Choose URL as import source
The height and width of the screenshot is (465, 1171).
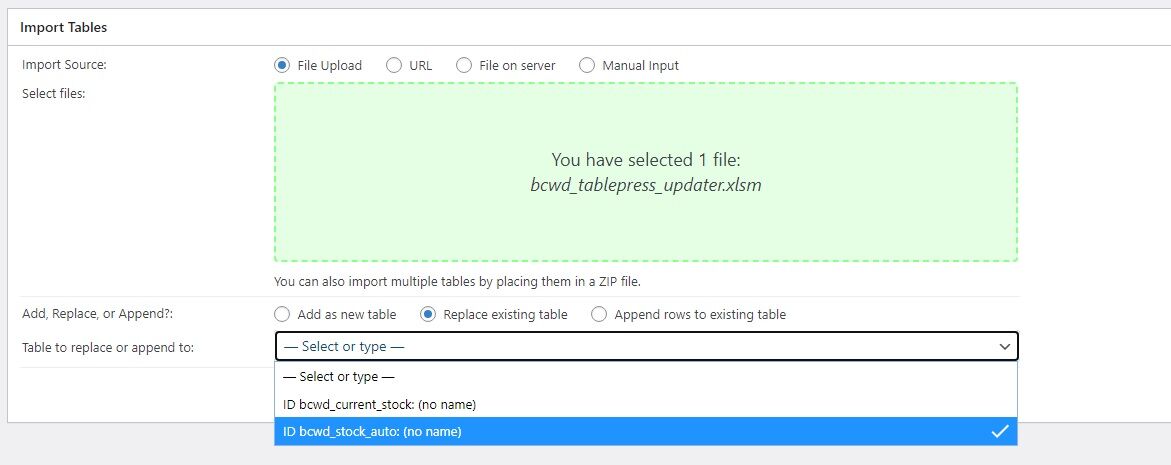(x=393, y=65)
